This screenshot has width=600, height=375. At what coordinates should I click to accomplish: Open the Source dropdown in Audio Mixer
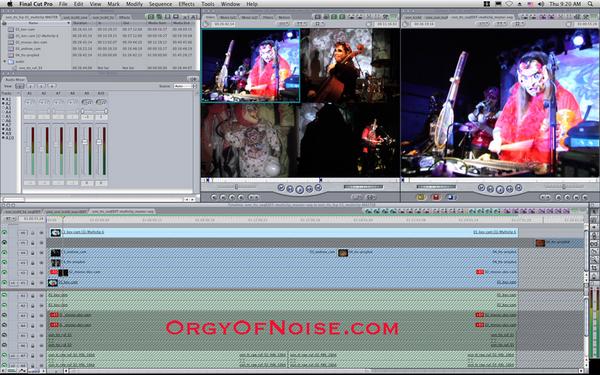click(184, 86)
